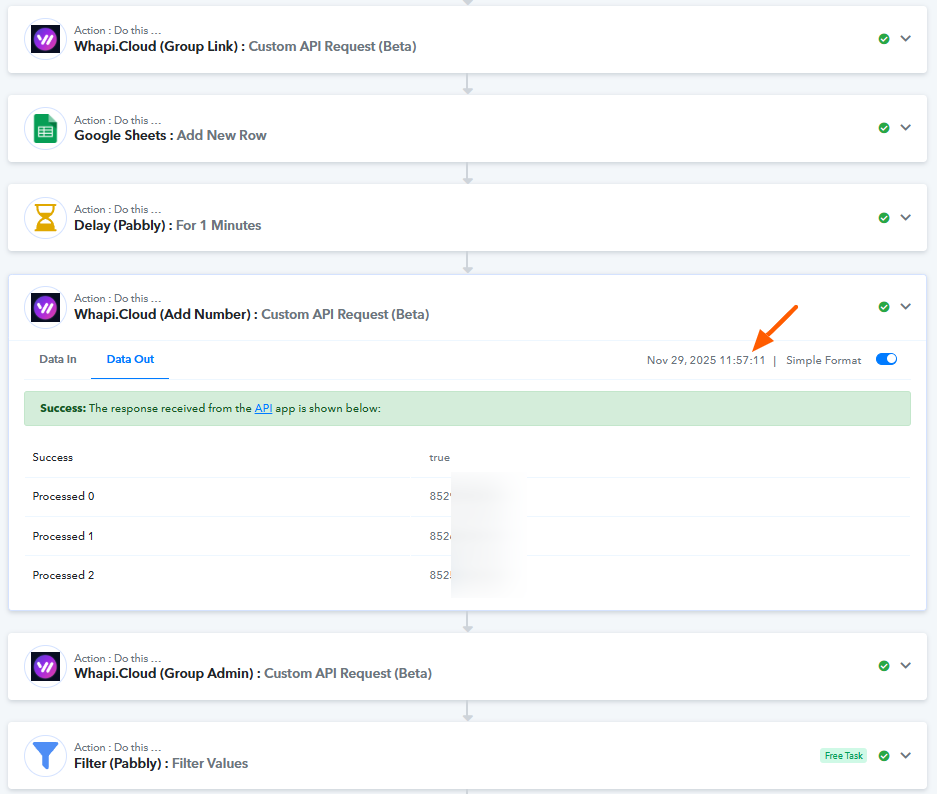Expand the Filter Values step
Viewport: 937px width, 794px height.
(x=906, y=756)
